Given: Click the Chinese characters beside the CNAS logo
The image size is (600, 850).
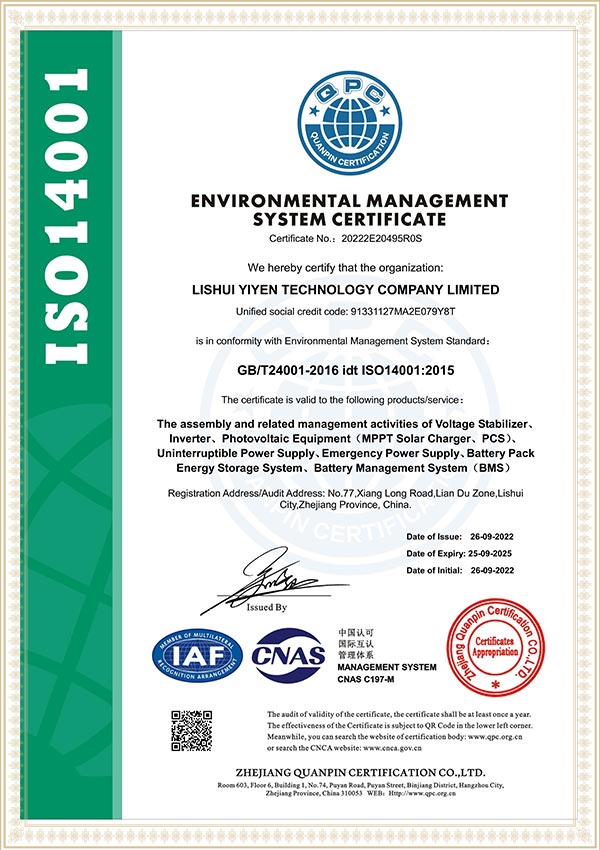Looking at the screenshot, I should click(x=356, y=644).
